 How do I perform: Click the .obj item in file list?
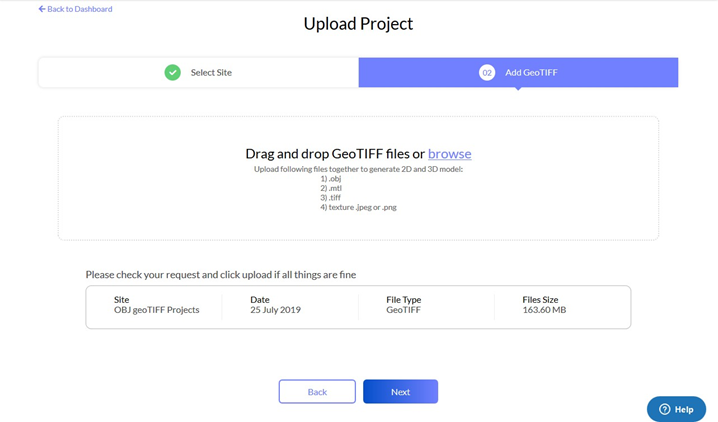coord(331,179)
